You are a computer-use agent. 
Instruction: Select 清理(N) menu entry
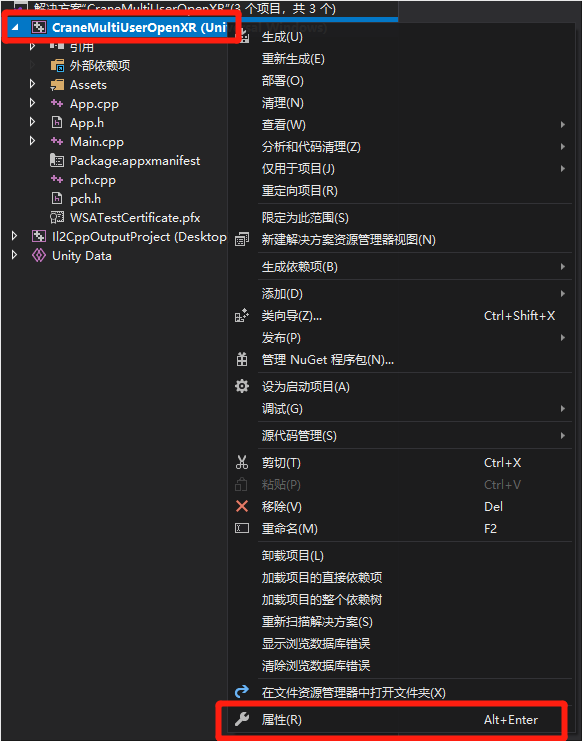coord(282,103)
